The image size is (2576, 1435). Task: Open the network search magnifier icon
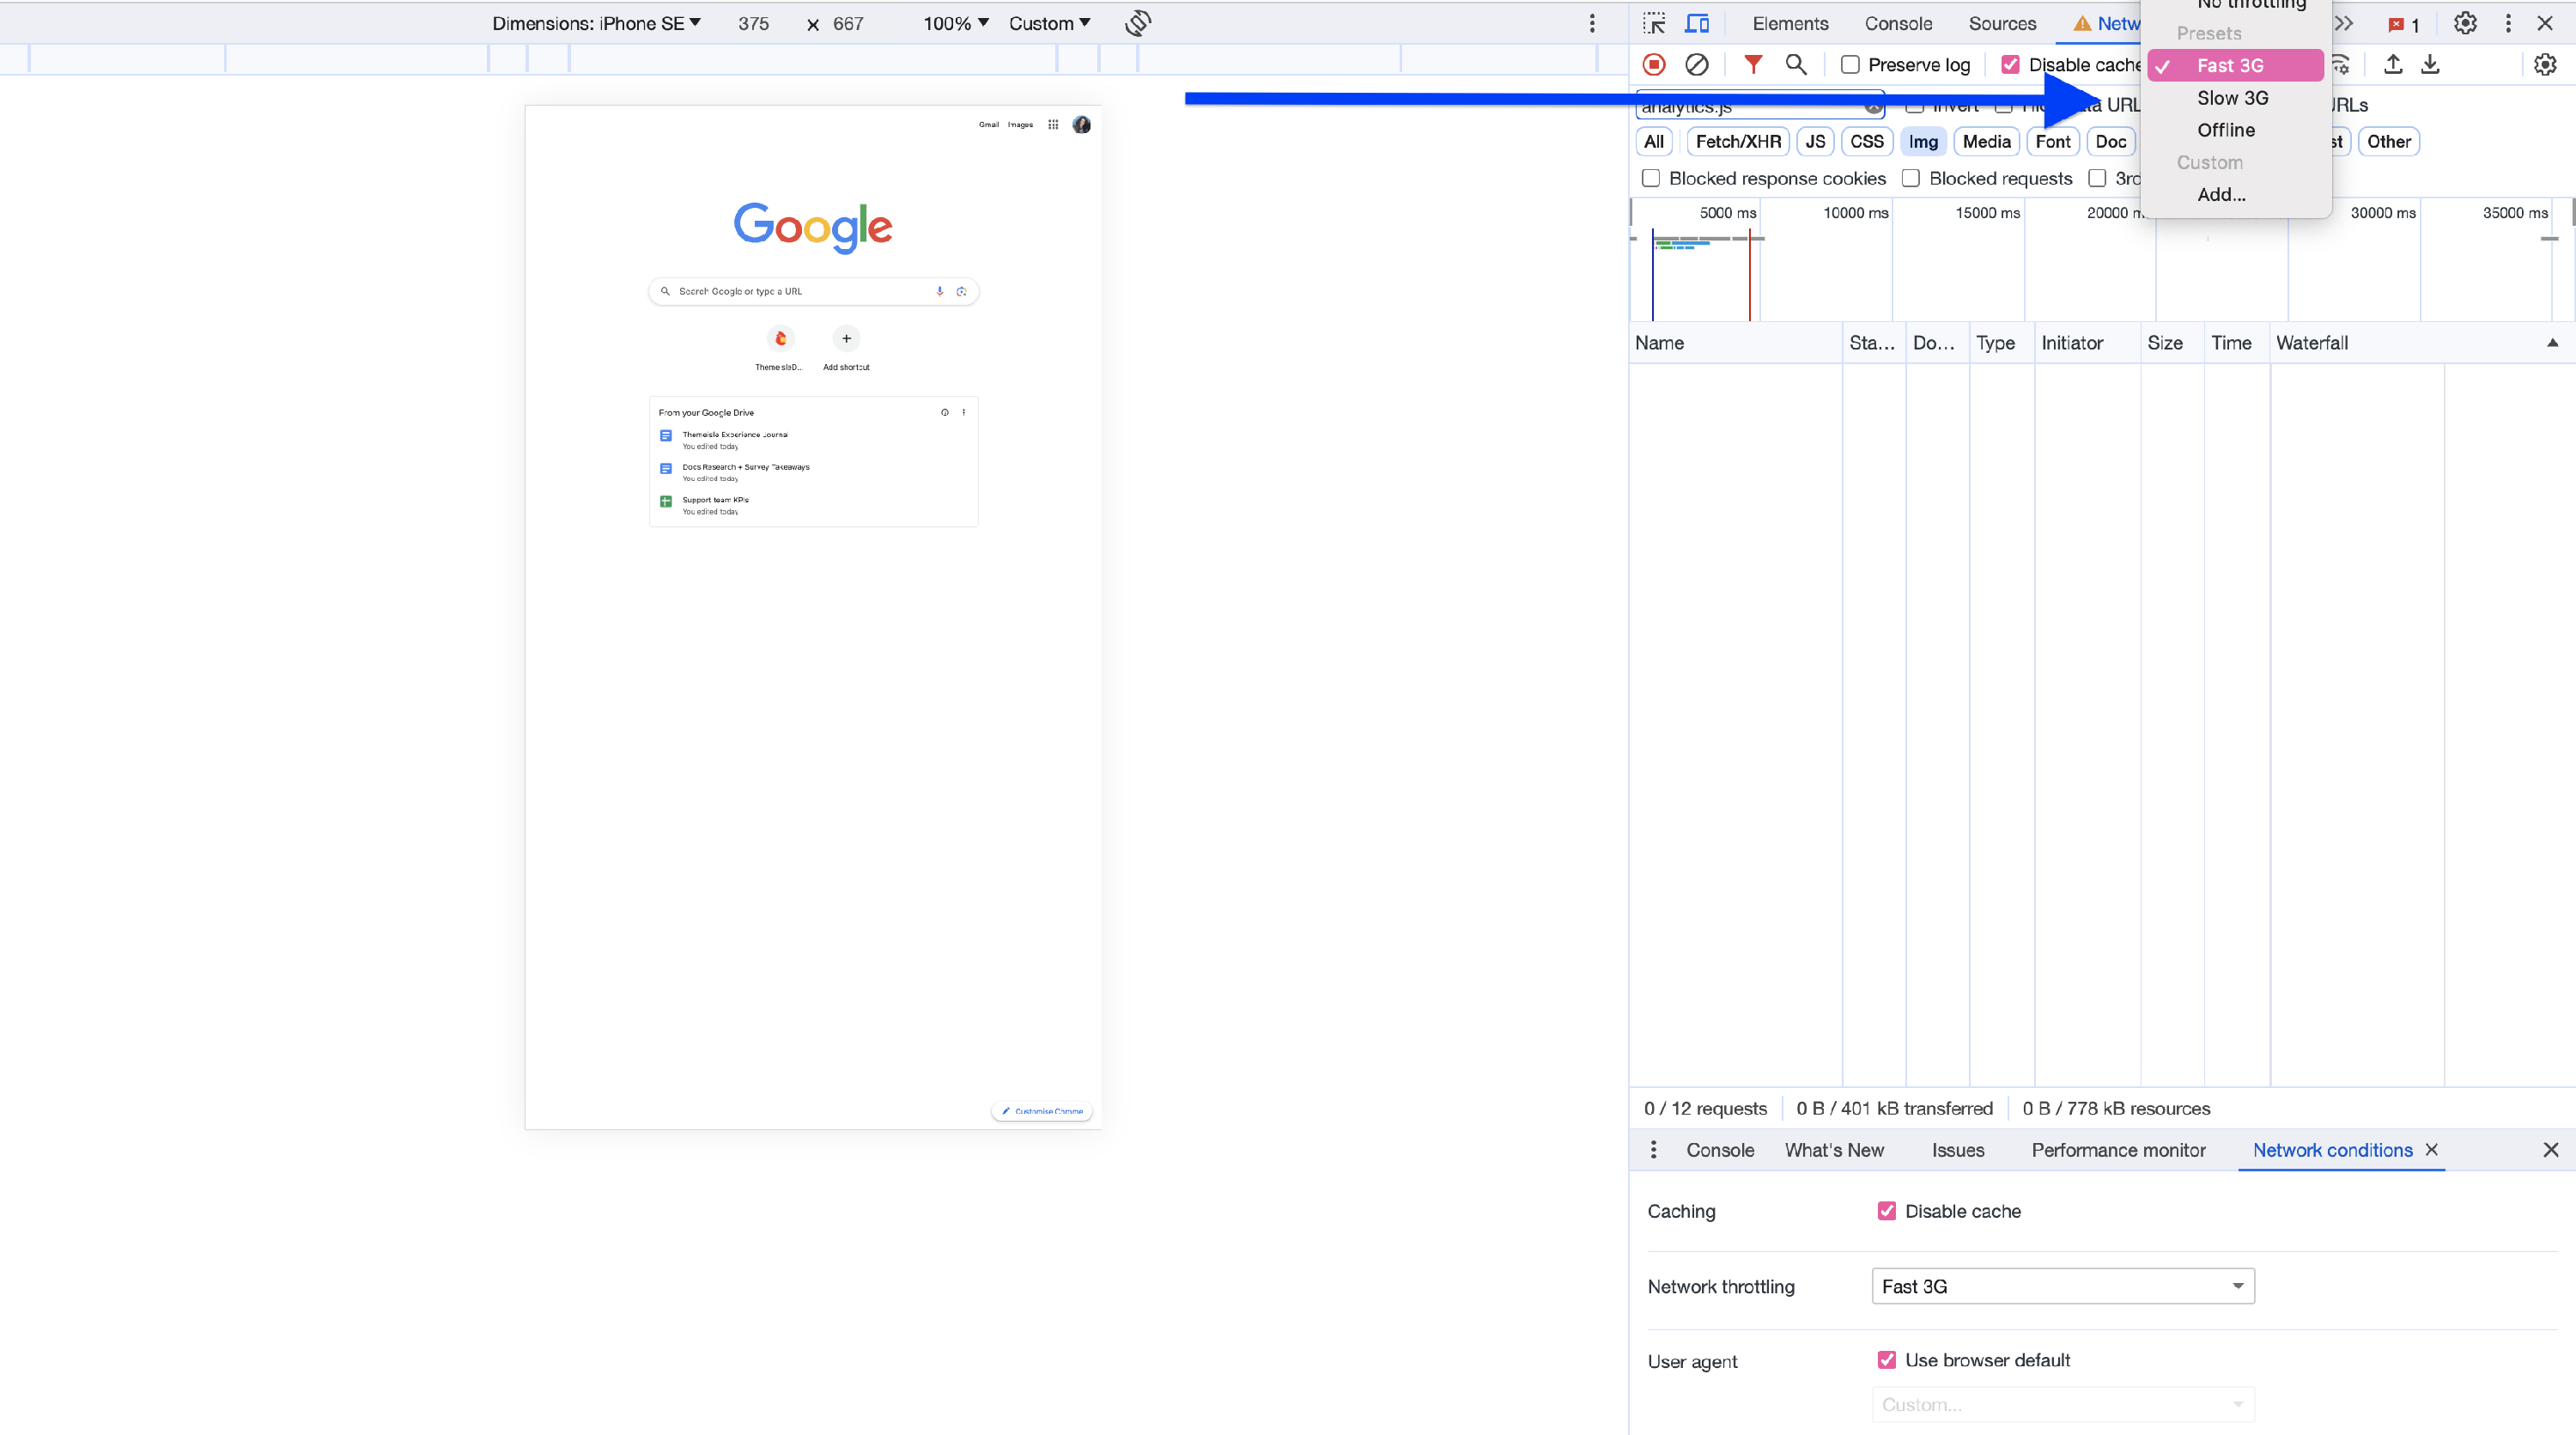tap(1796, 65)
